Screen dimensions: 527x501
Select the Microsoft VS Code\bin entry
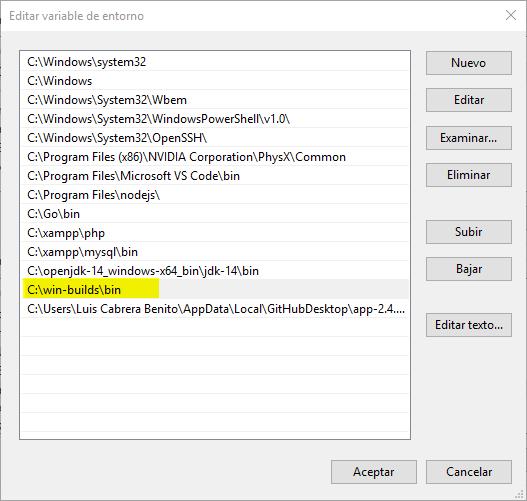tap(215, 176)
